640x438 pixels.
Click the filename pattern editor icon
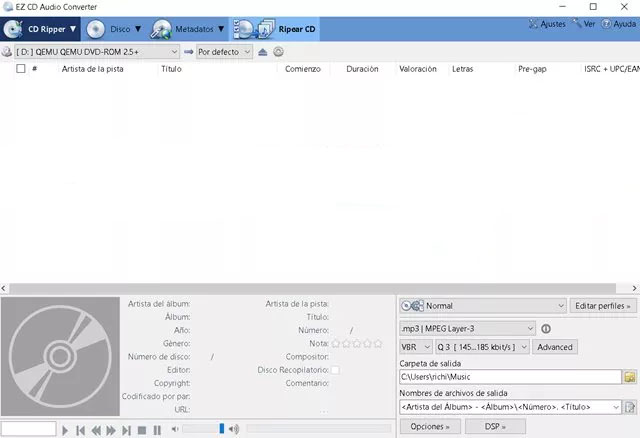630,407
